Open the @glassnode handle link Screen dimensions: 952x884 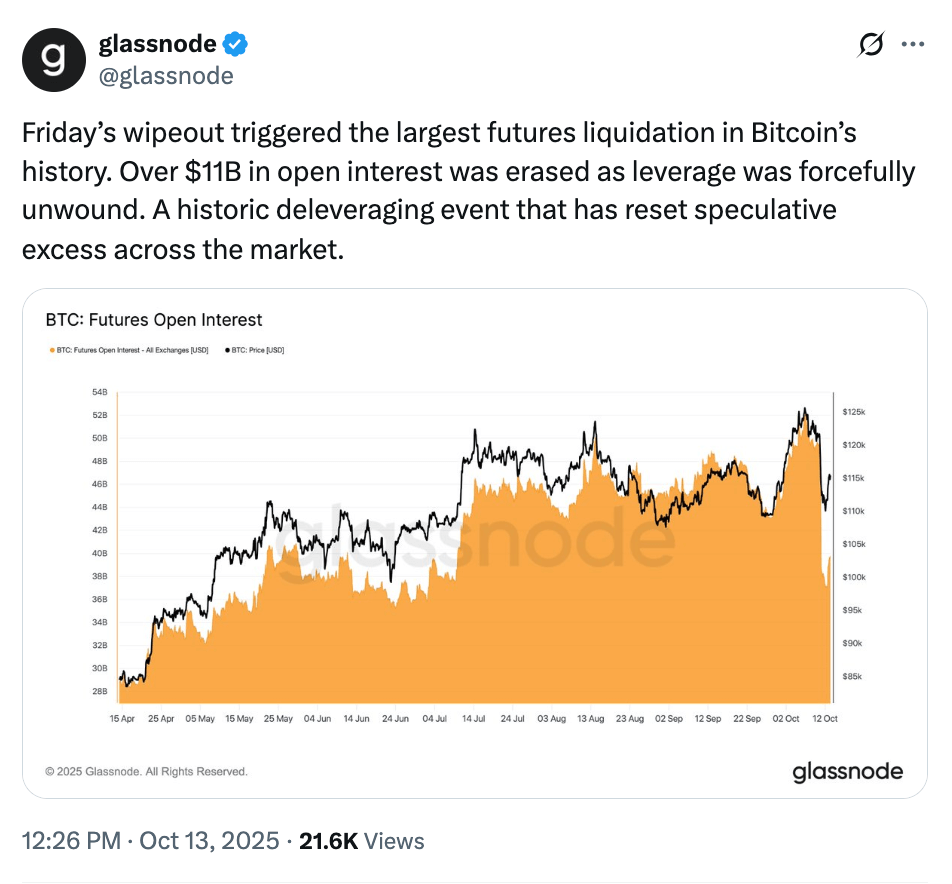tap(166, 76)
